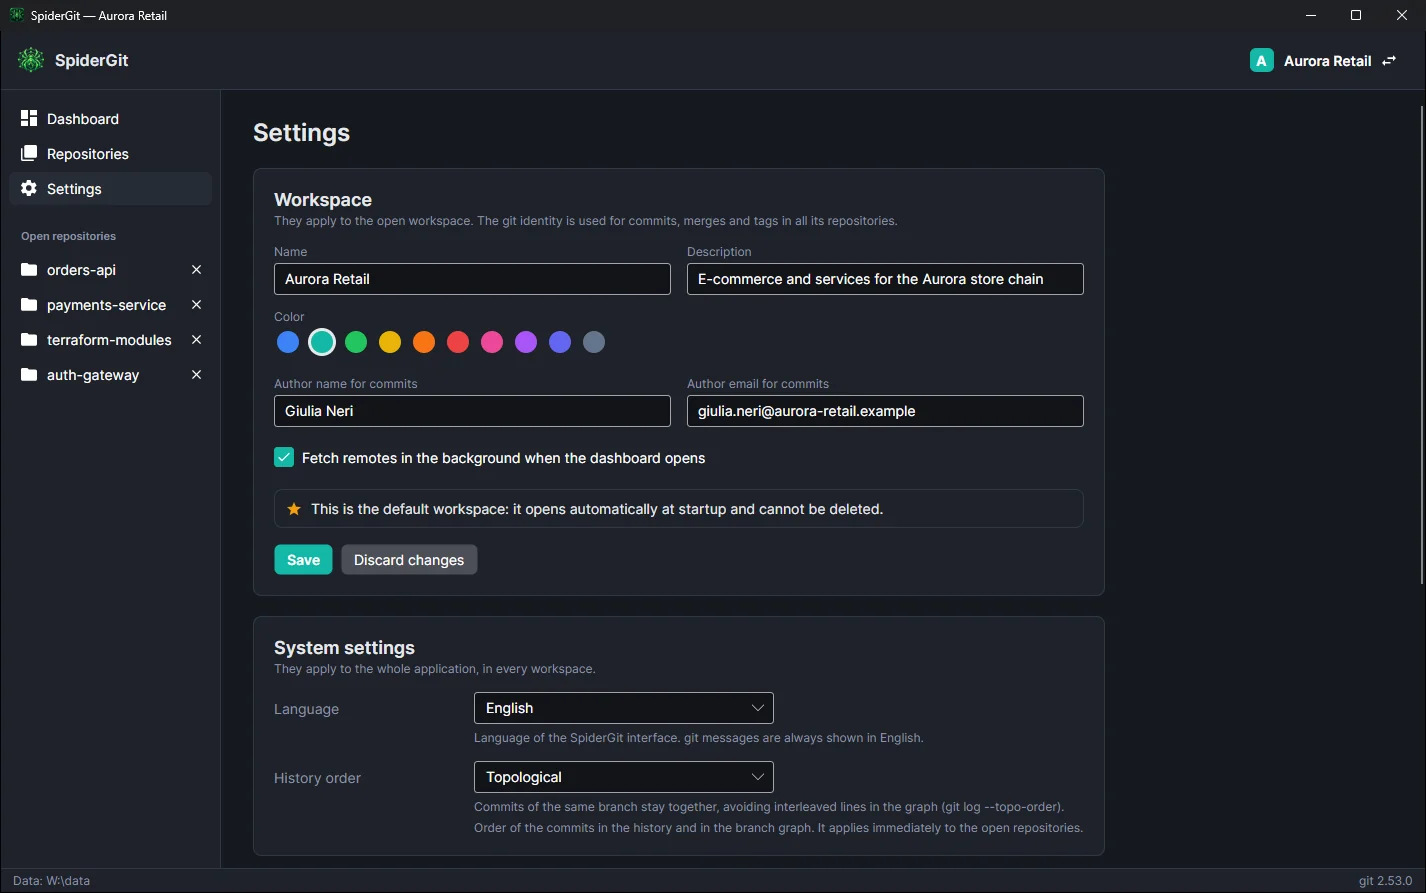Open the Language dropdown
Viewport: 1426px width, 893px height.
tap(624, 708)
